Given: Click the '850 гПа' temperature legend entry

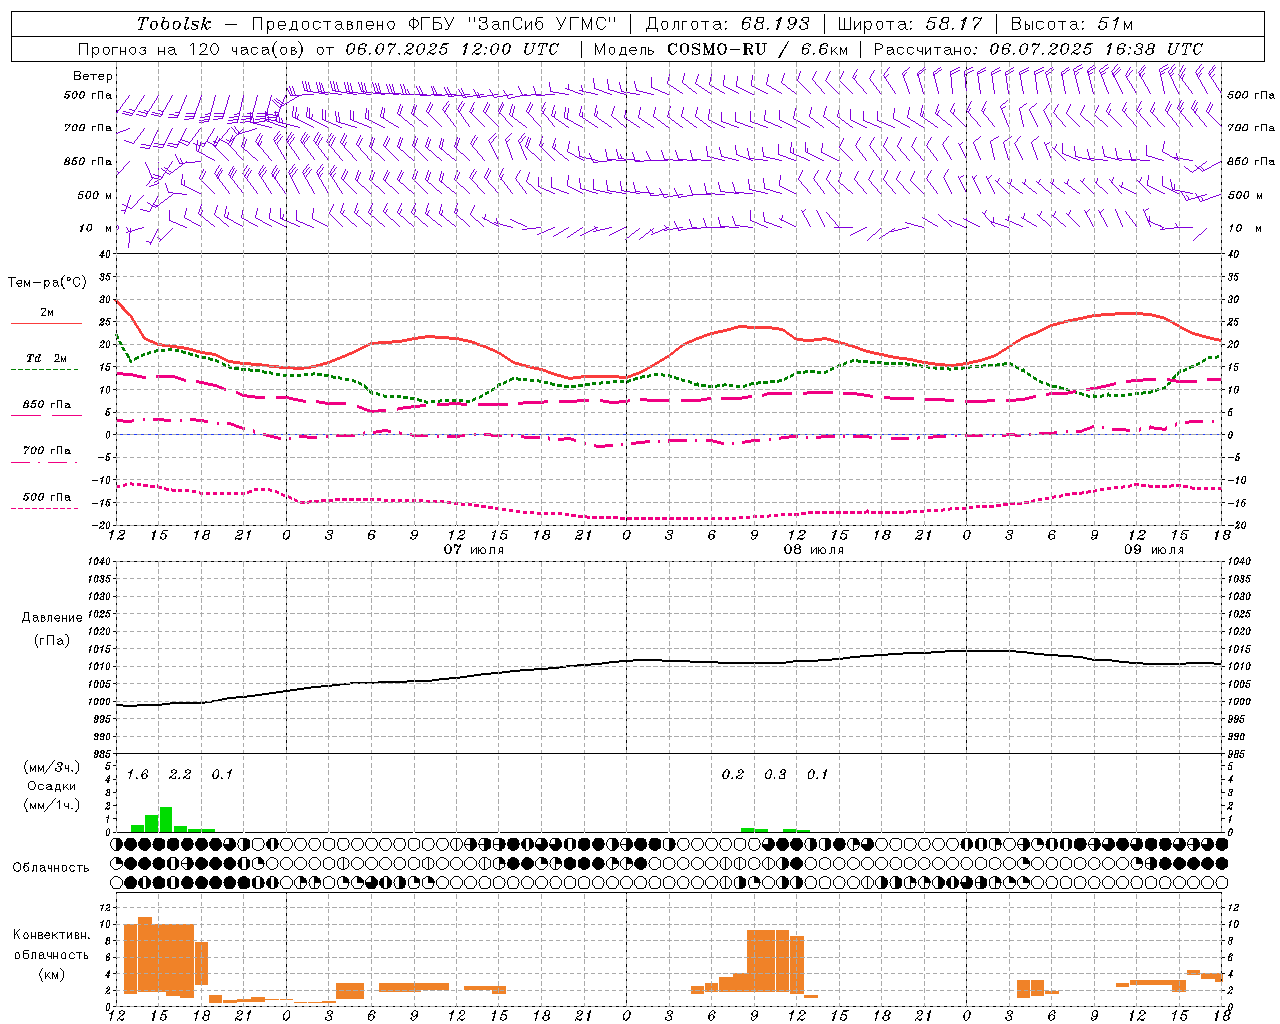Looking at the screenshot, I should click(47, 405).
